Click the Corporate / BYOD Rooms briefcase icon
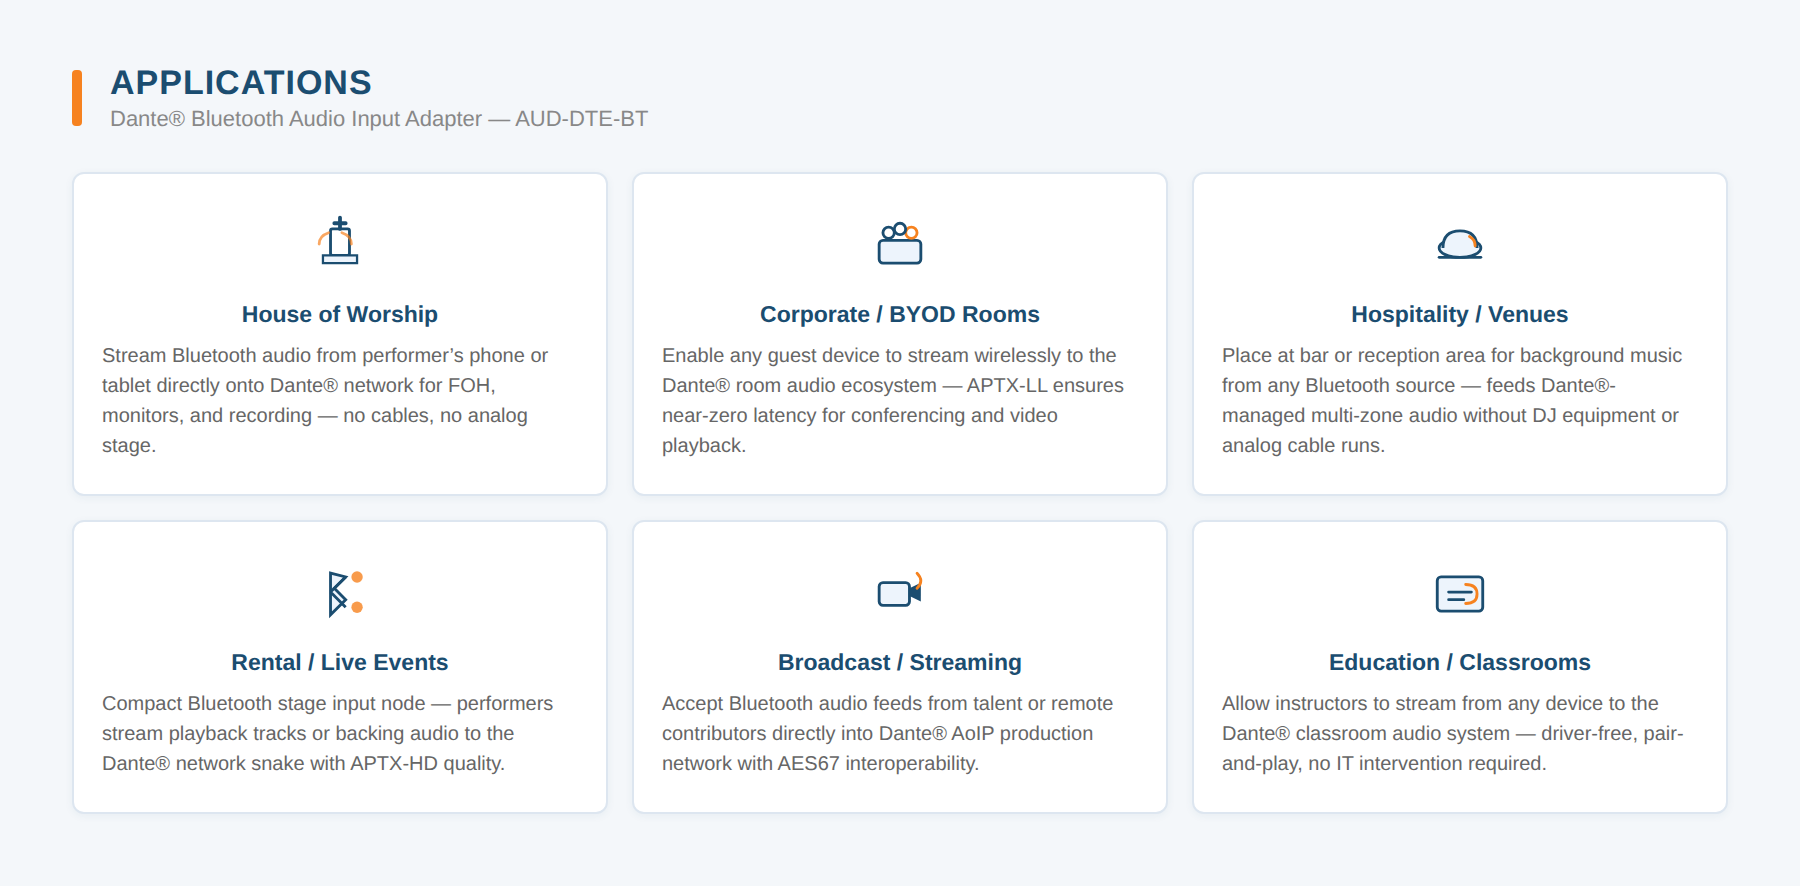The height and width of the screenshot is (886, 1800). [900, 243]
